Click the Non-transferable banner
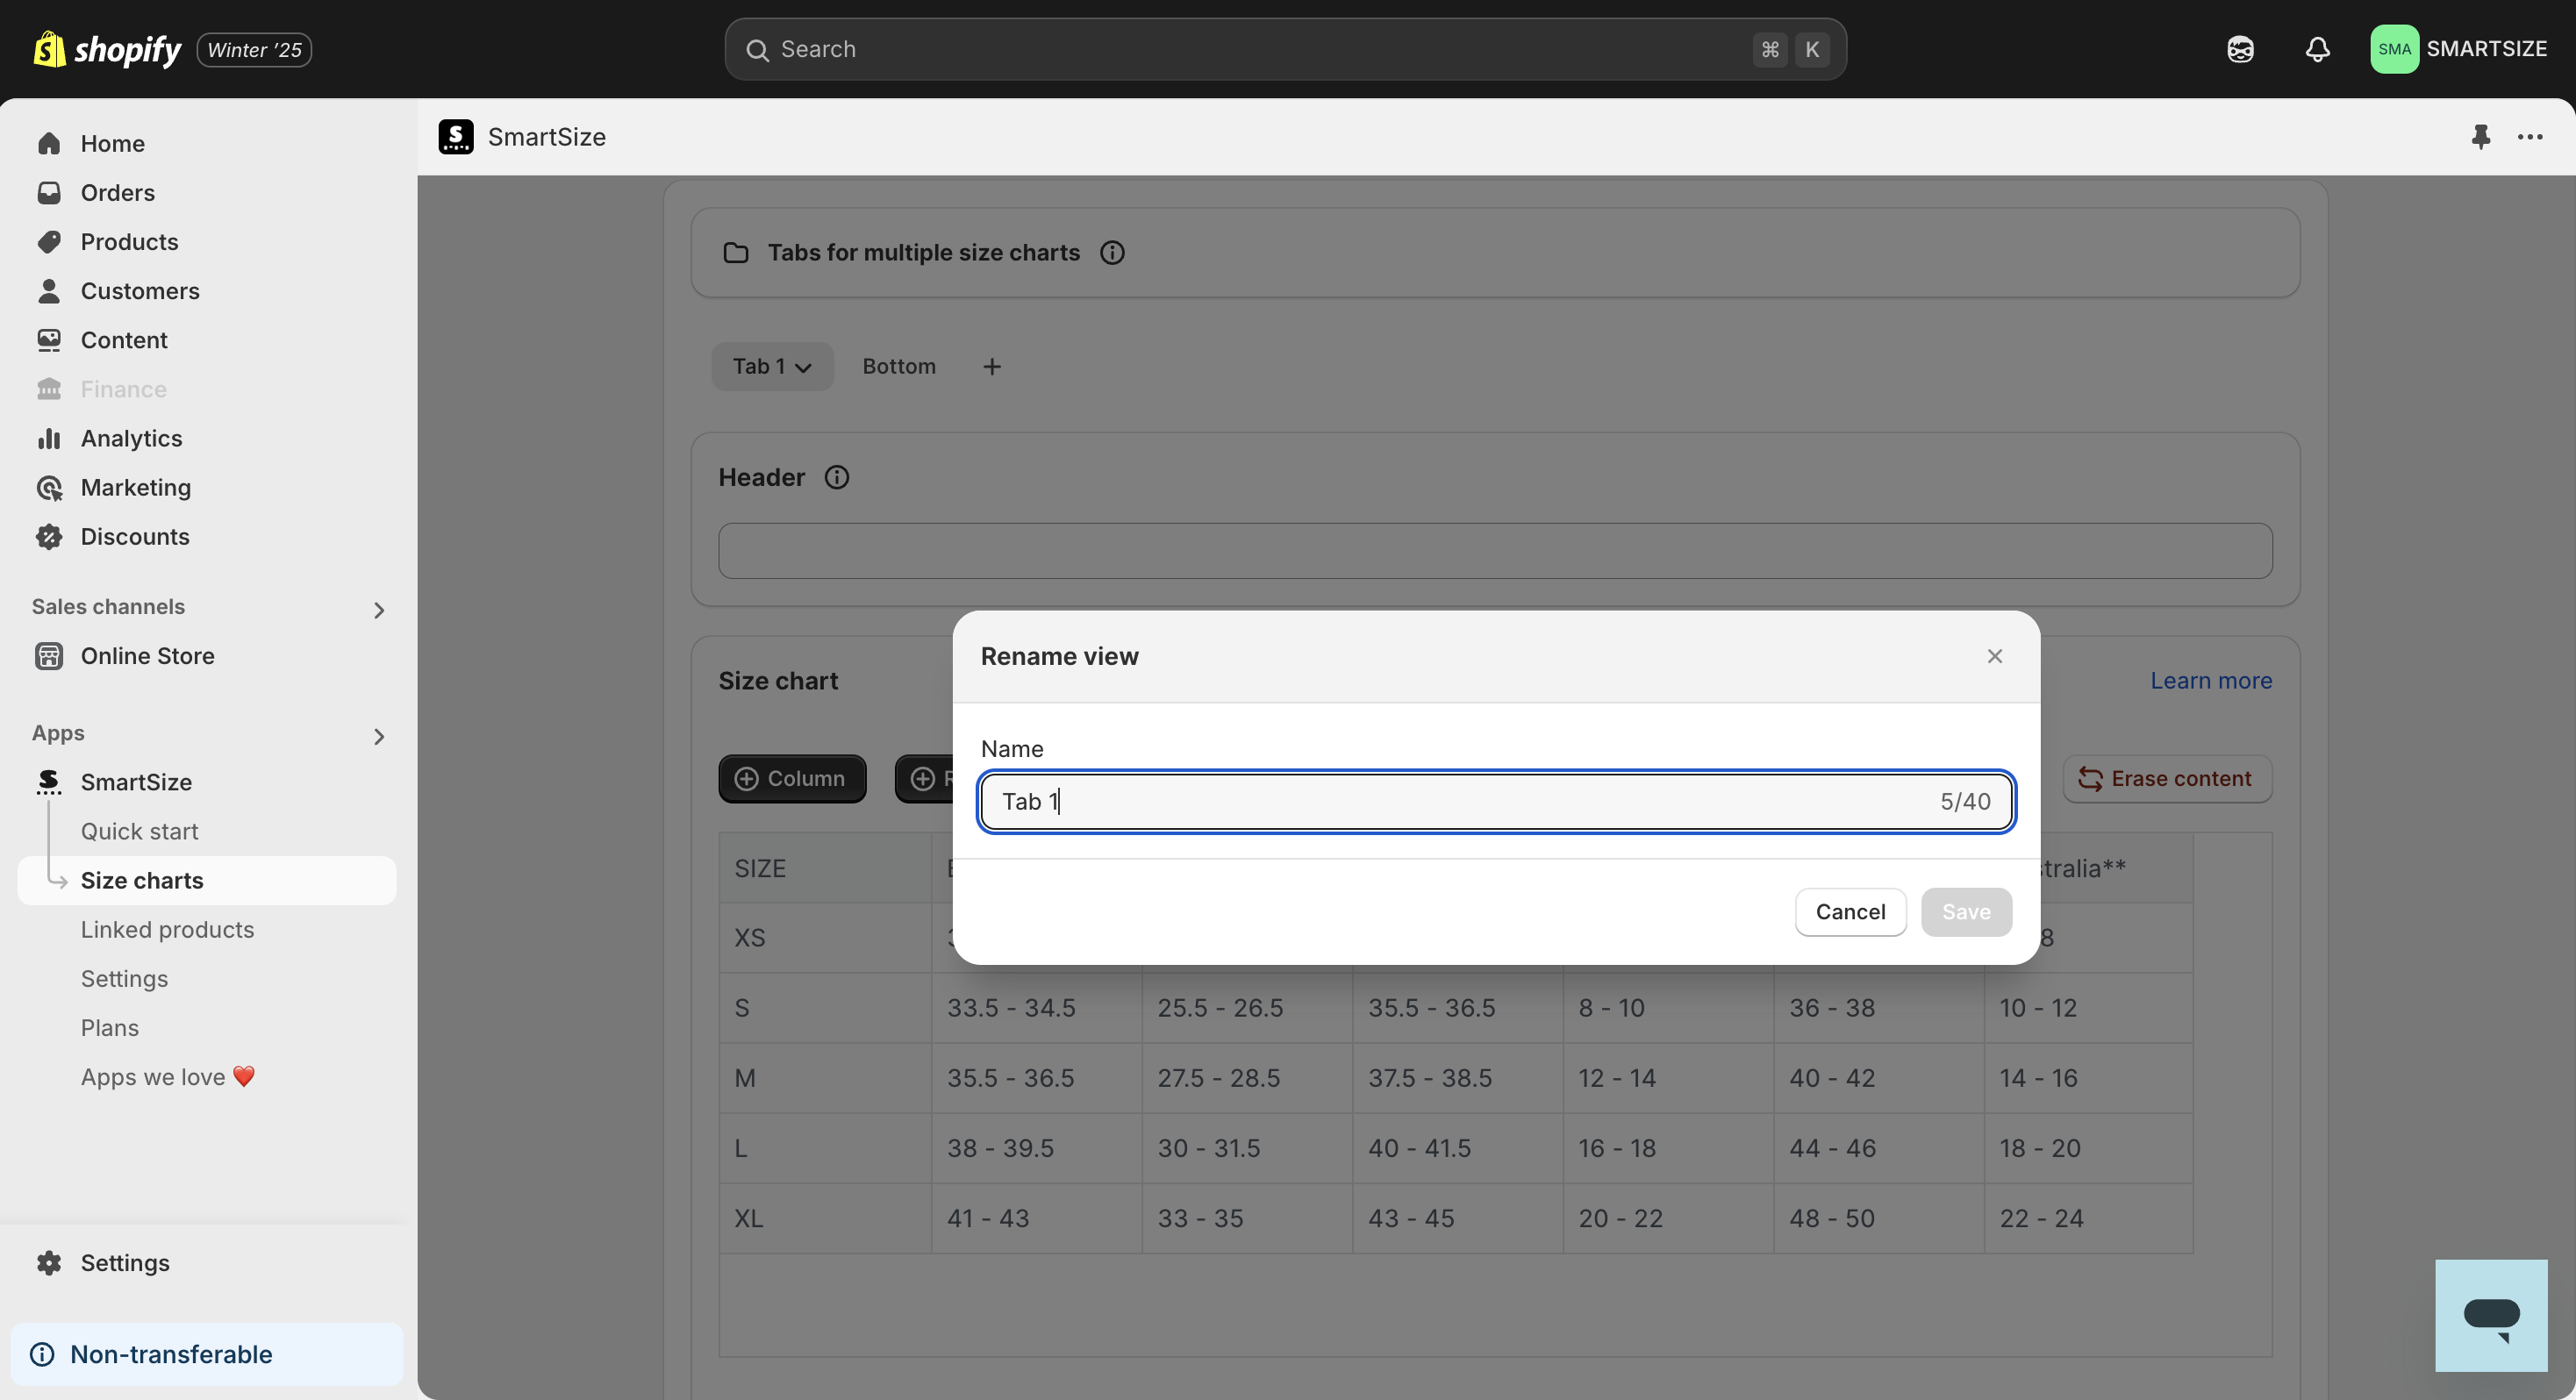 coord(207,1354)
